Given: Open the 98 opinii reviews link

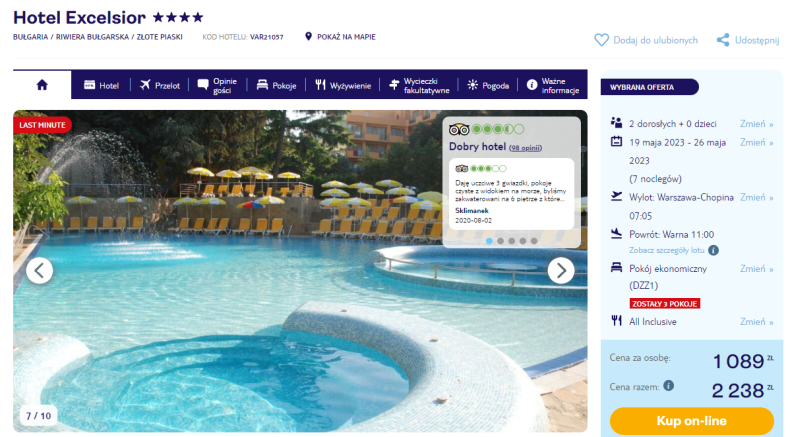Looking at the screenshot, I should click(525, 148).
